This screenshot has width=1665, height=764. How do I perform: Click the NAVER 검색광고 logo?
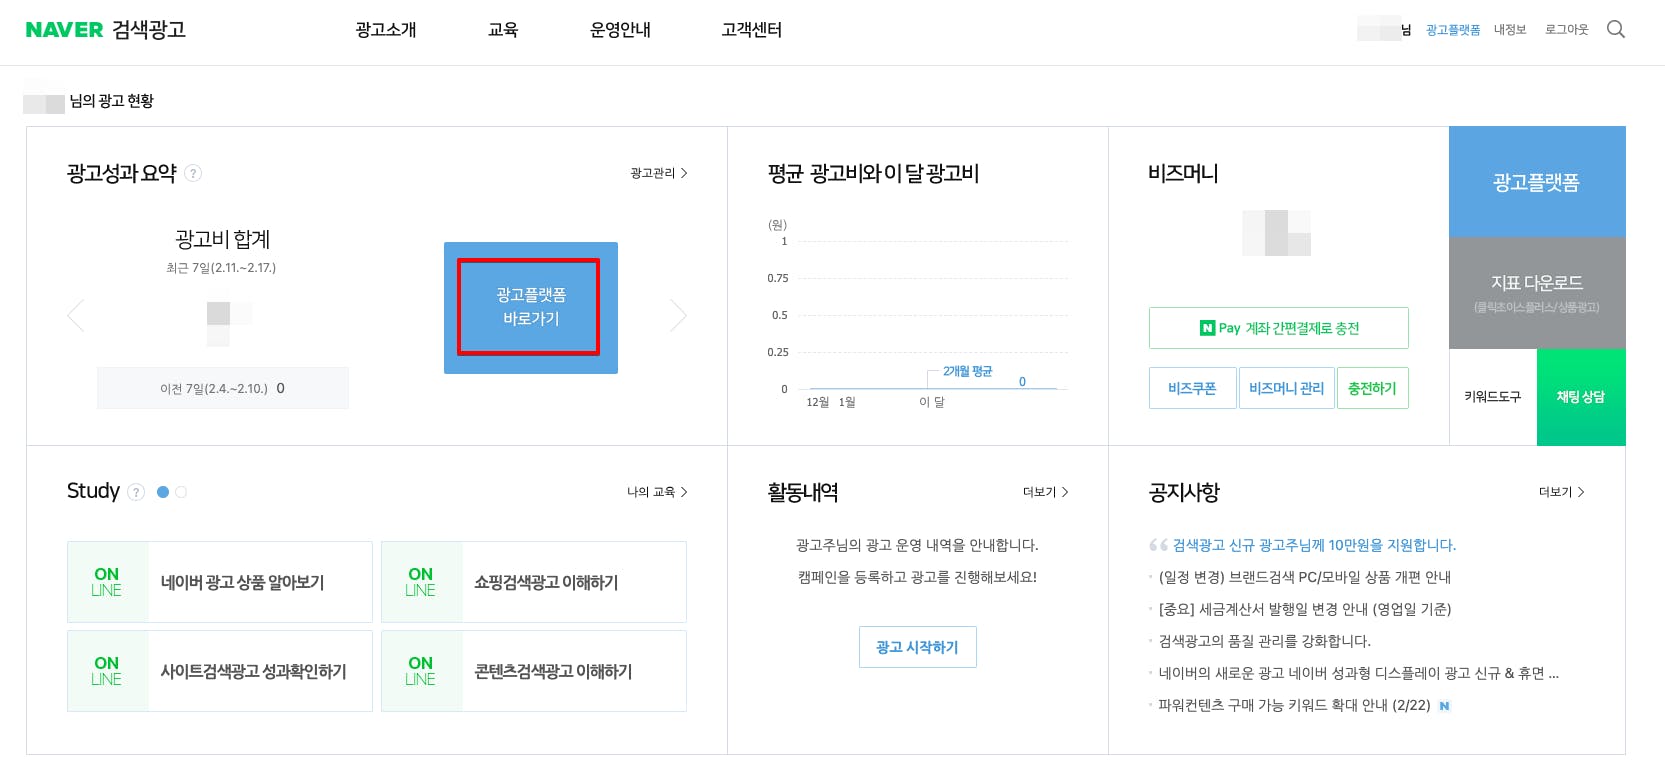106,30
